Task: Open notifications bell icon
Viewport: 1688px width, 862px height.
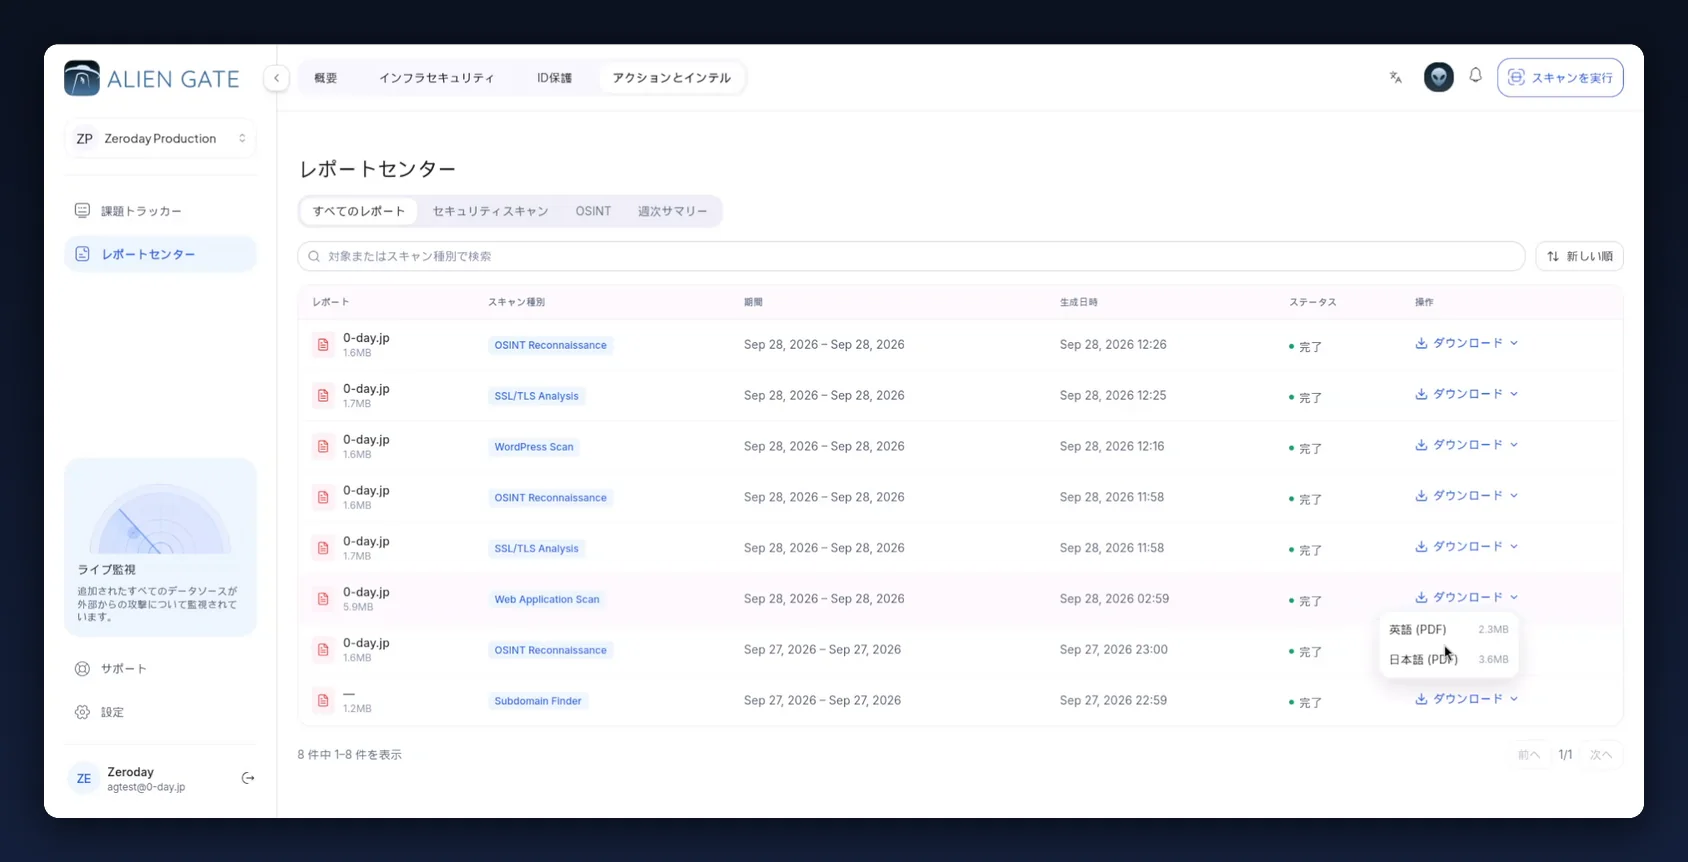Action: click(x=1475, y=76)
